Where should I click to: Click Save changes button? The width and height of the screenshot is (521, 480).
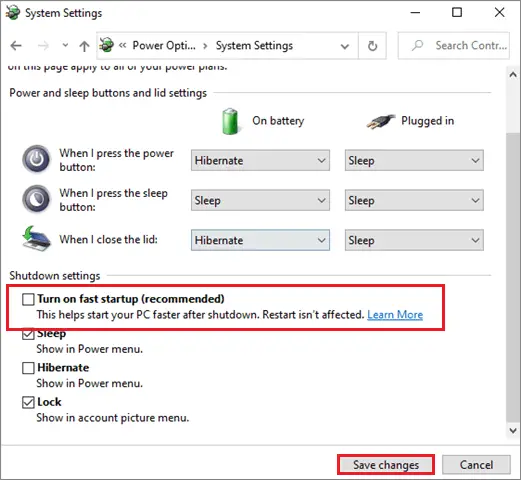(x=386, y=465)
